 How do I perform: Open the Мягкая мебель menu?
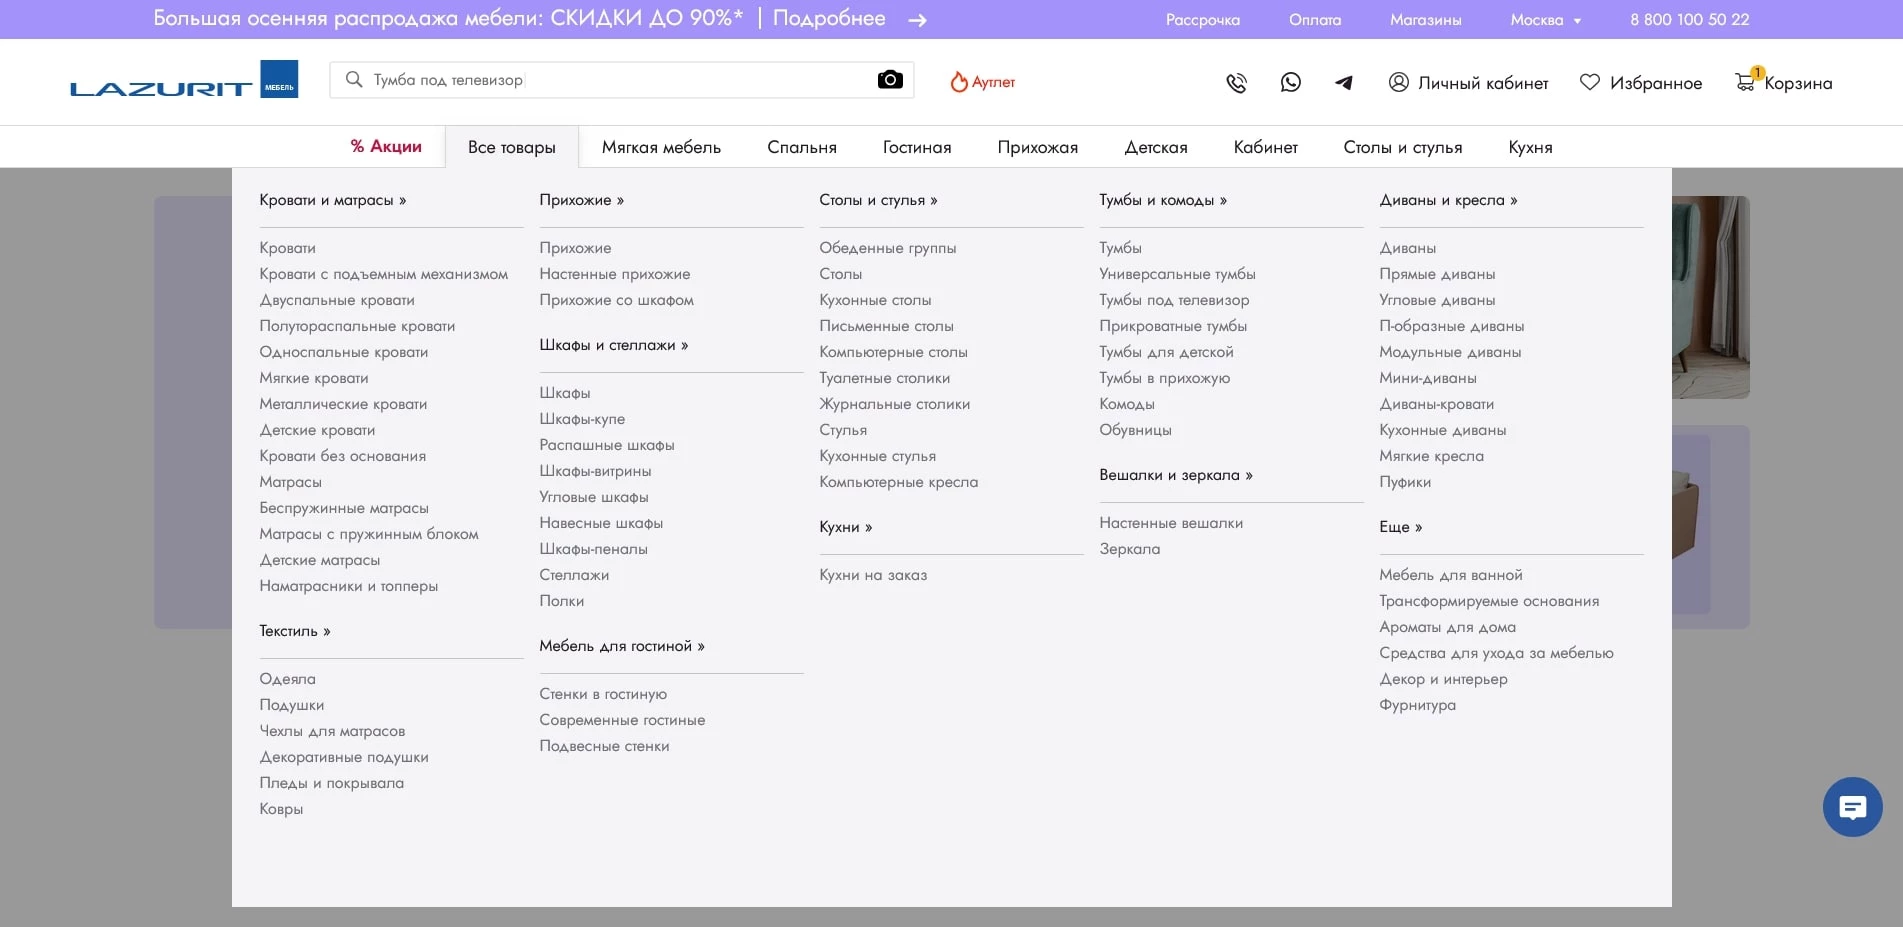661,147
